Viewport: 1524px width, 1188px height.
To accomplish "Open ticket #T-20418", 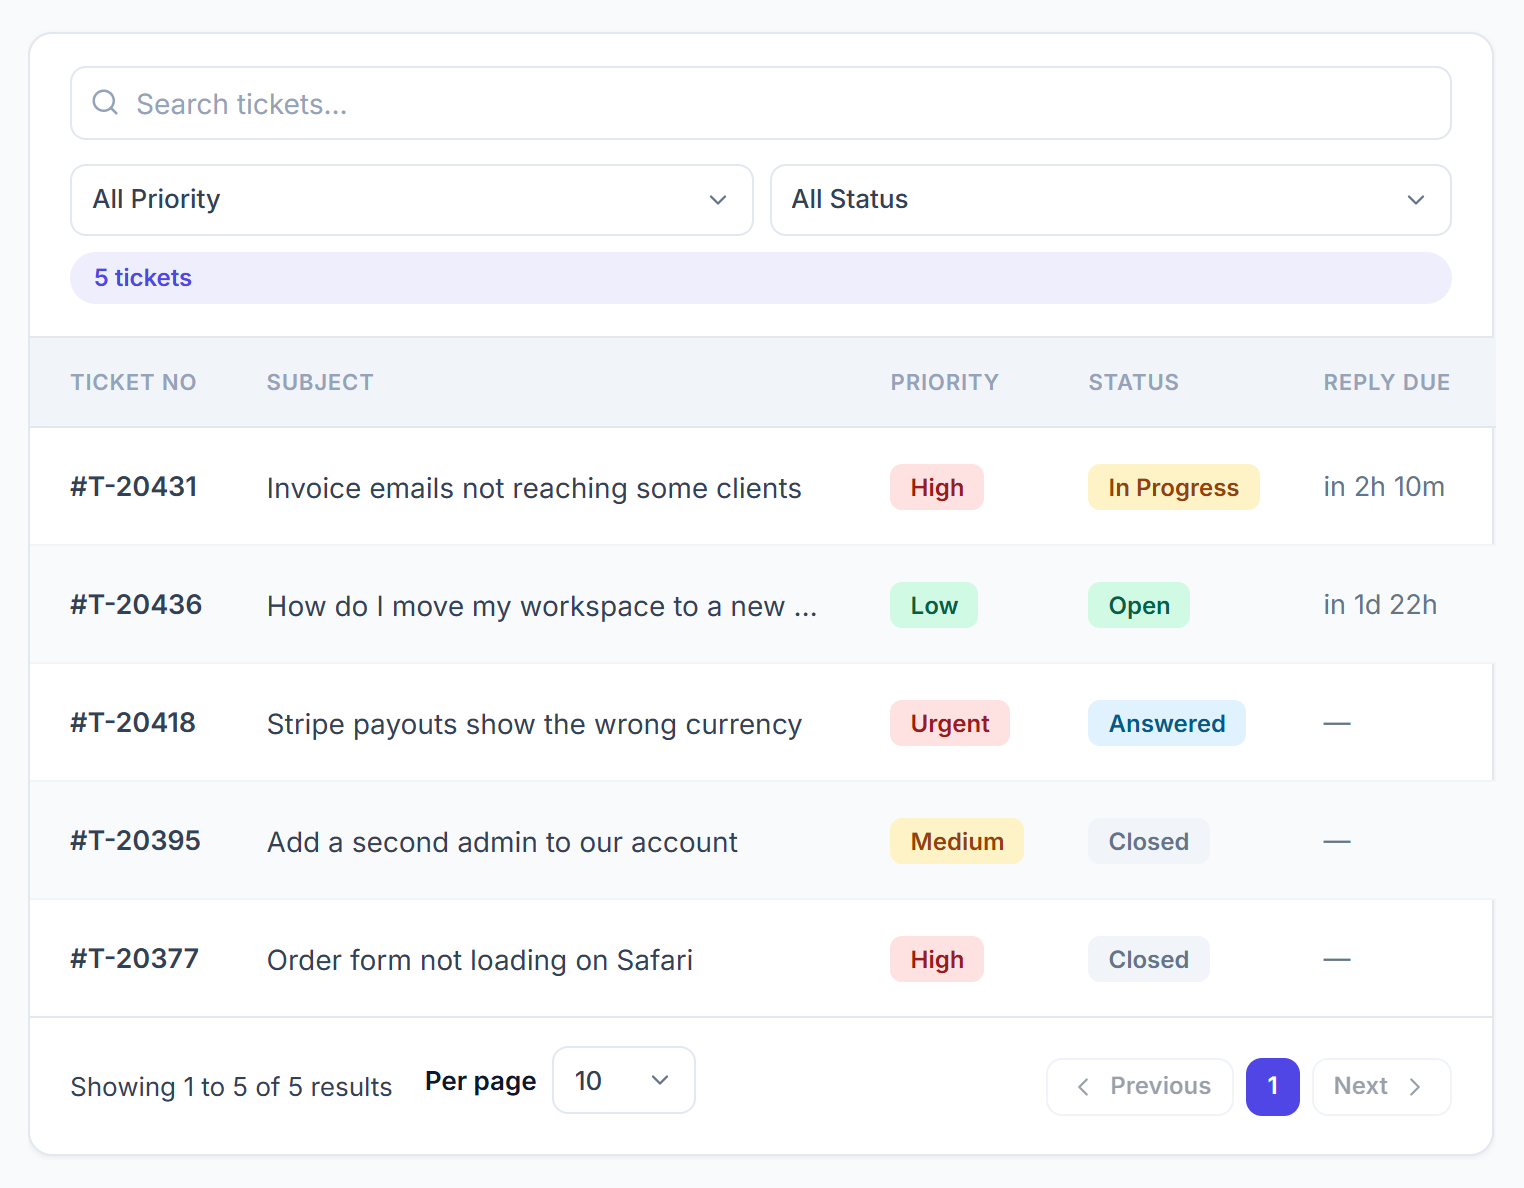I will coord(133,723).
